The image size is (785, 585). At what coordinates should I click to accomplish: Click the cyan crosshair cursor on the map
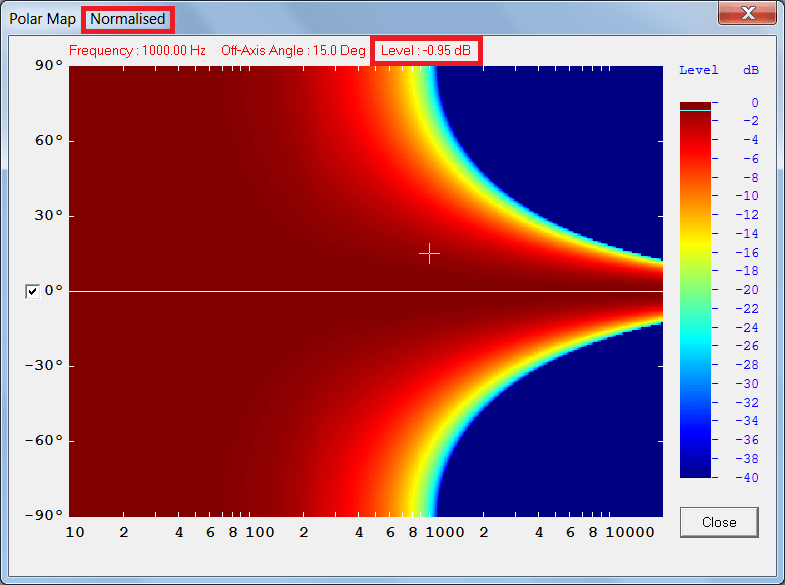coord(429,254)
